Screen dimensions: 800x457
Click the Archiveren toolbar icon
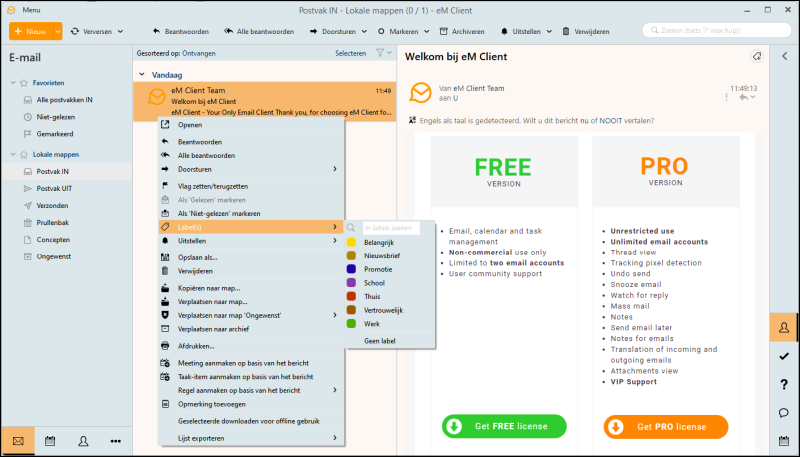[x=443, y=31]
